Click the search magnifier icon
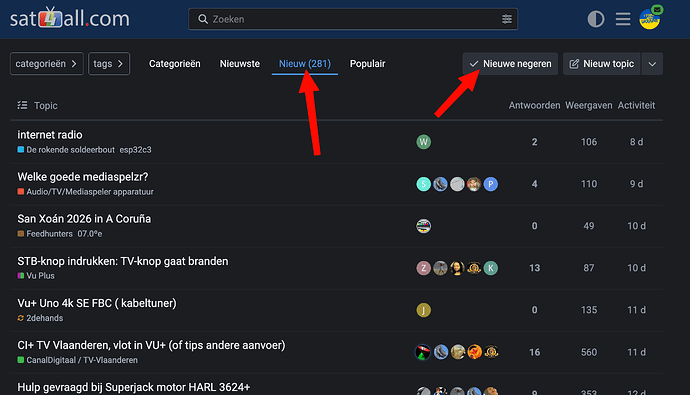Image resolution: width=690 pixels, height=395 pixels. click(x=202, y=19)
